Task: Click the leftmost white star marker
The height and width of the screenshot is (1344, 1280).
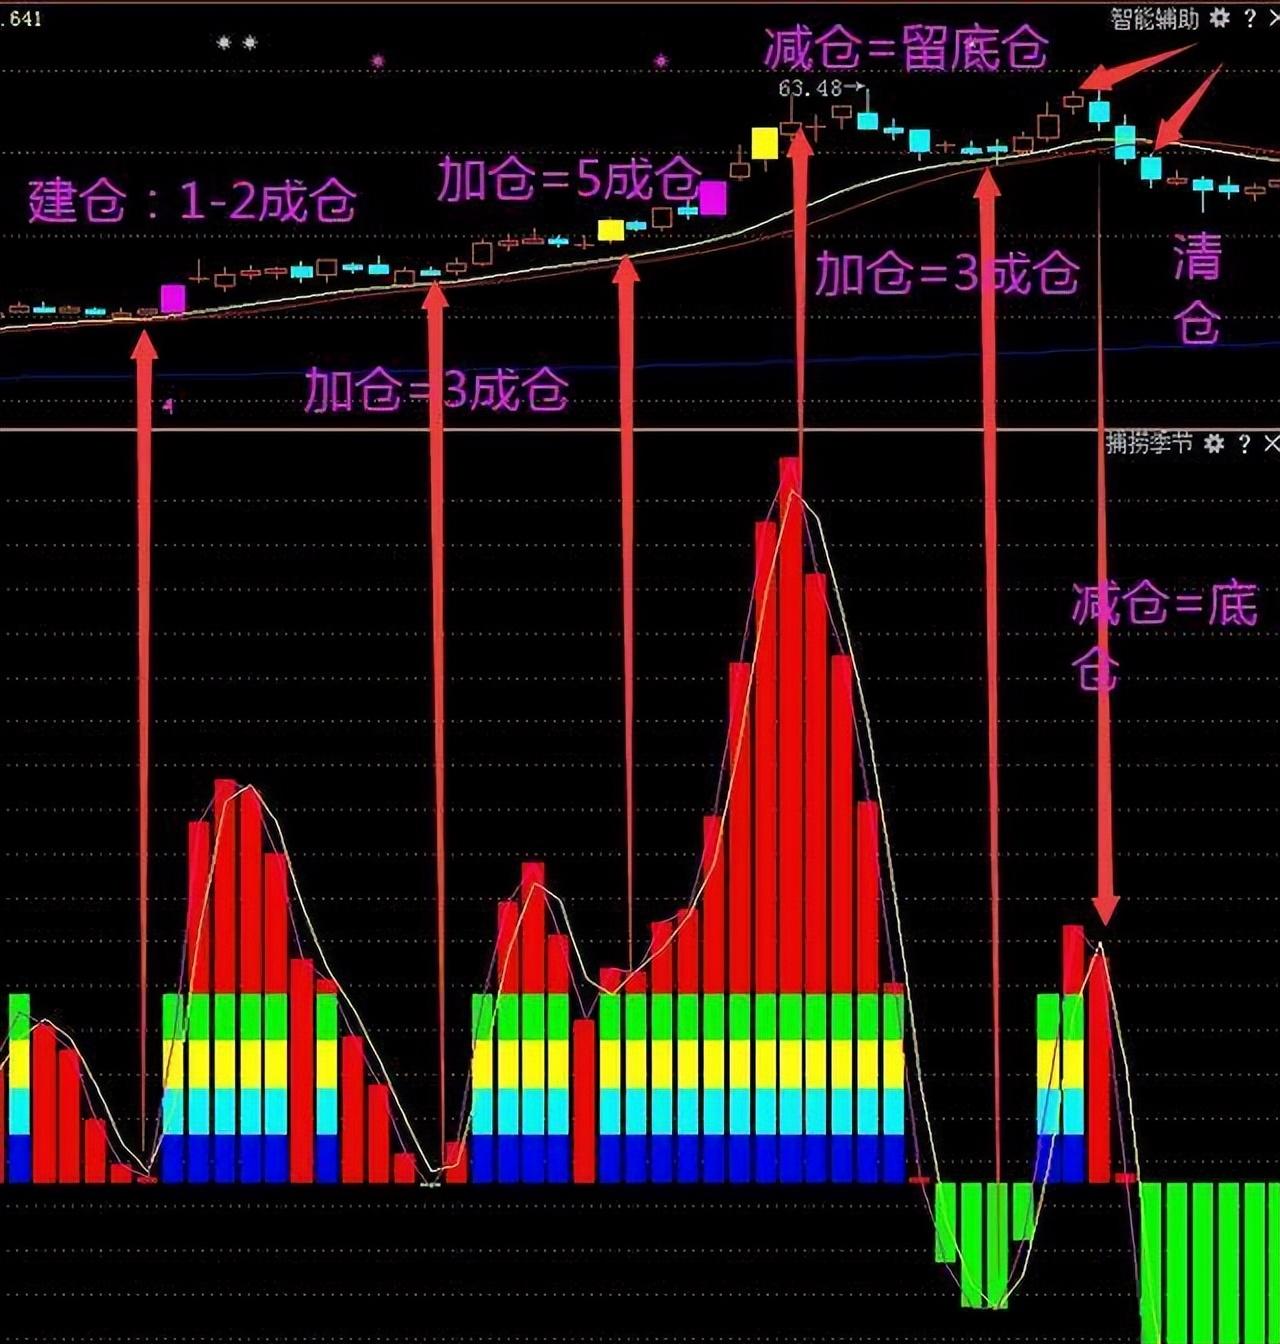Action: coord(223,43)
